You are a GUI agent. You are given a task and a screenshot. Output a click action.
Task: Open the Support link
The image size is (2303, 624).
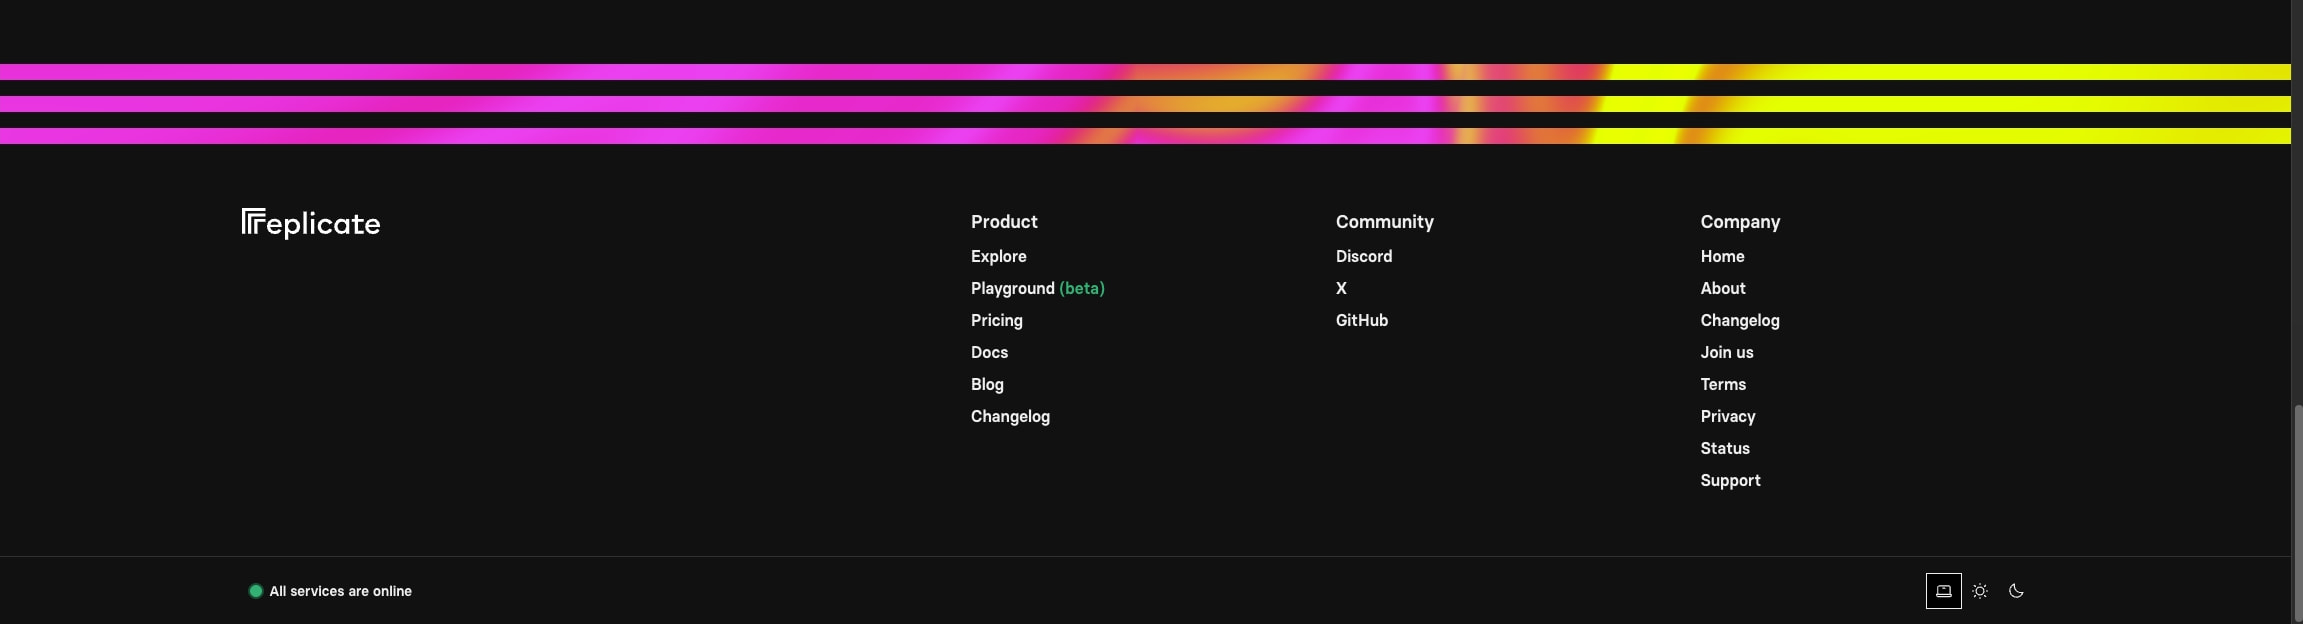click(1730, 480)
